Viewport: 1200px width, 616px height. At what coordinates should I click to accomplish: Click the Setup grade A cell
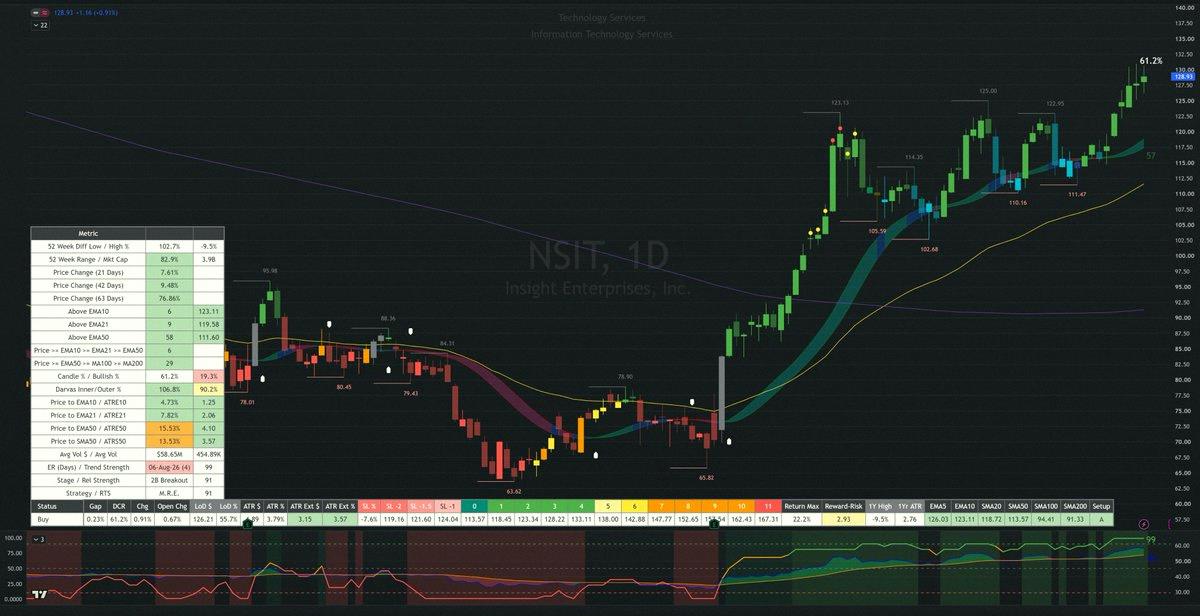pos(1102,519)
